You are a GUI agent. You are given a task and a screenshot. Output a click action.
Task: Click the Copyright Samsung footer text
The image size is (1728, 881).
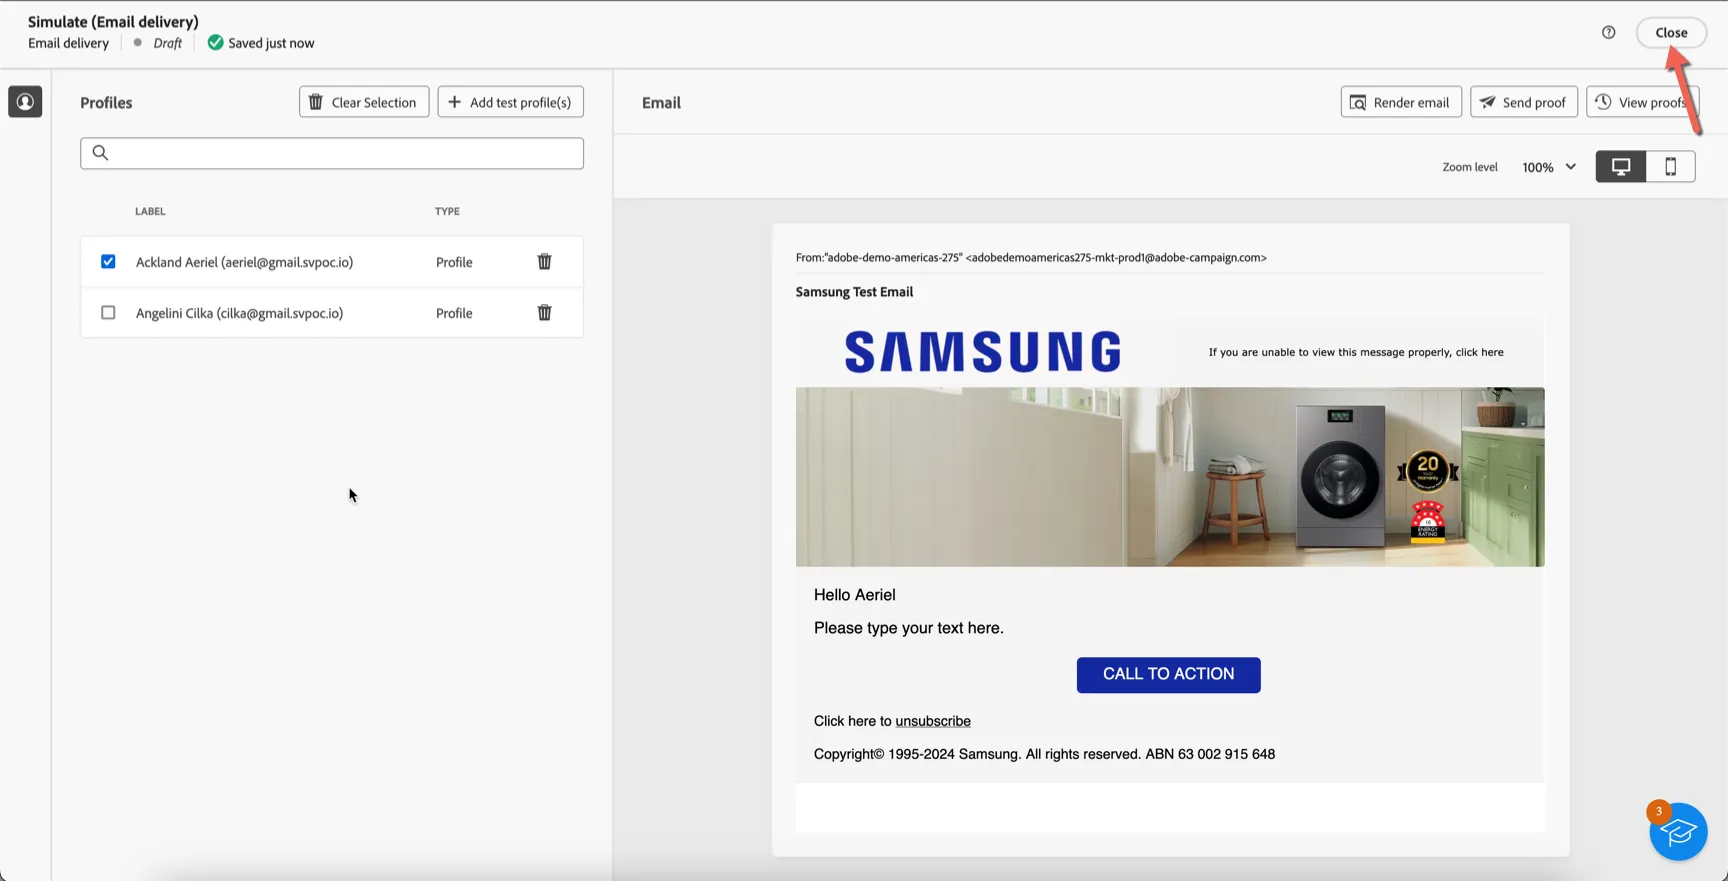click(x=1044, y=754)
